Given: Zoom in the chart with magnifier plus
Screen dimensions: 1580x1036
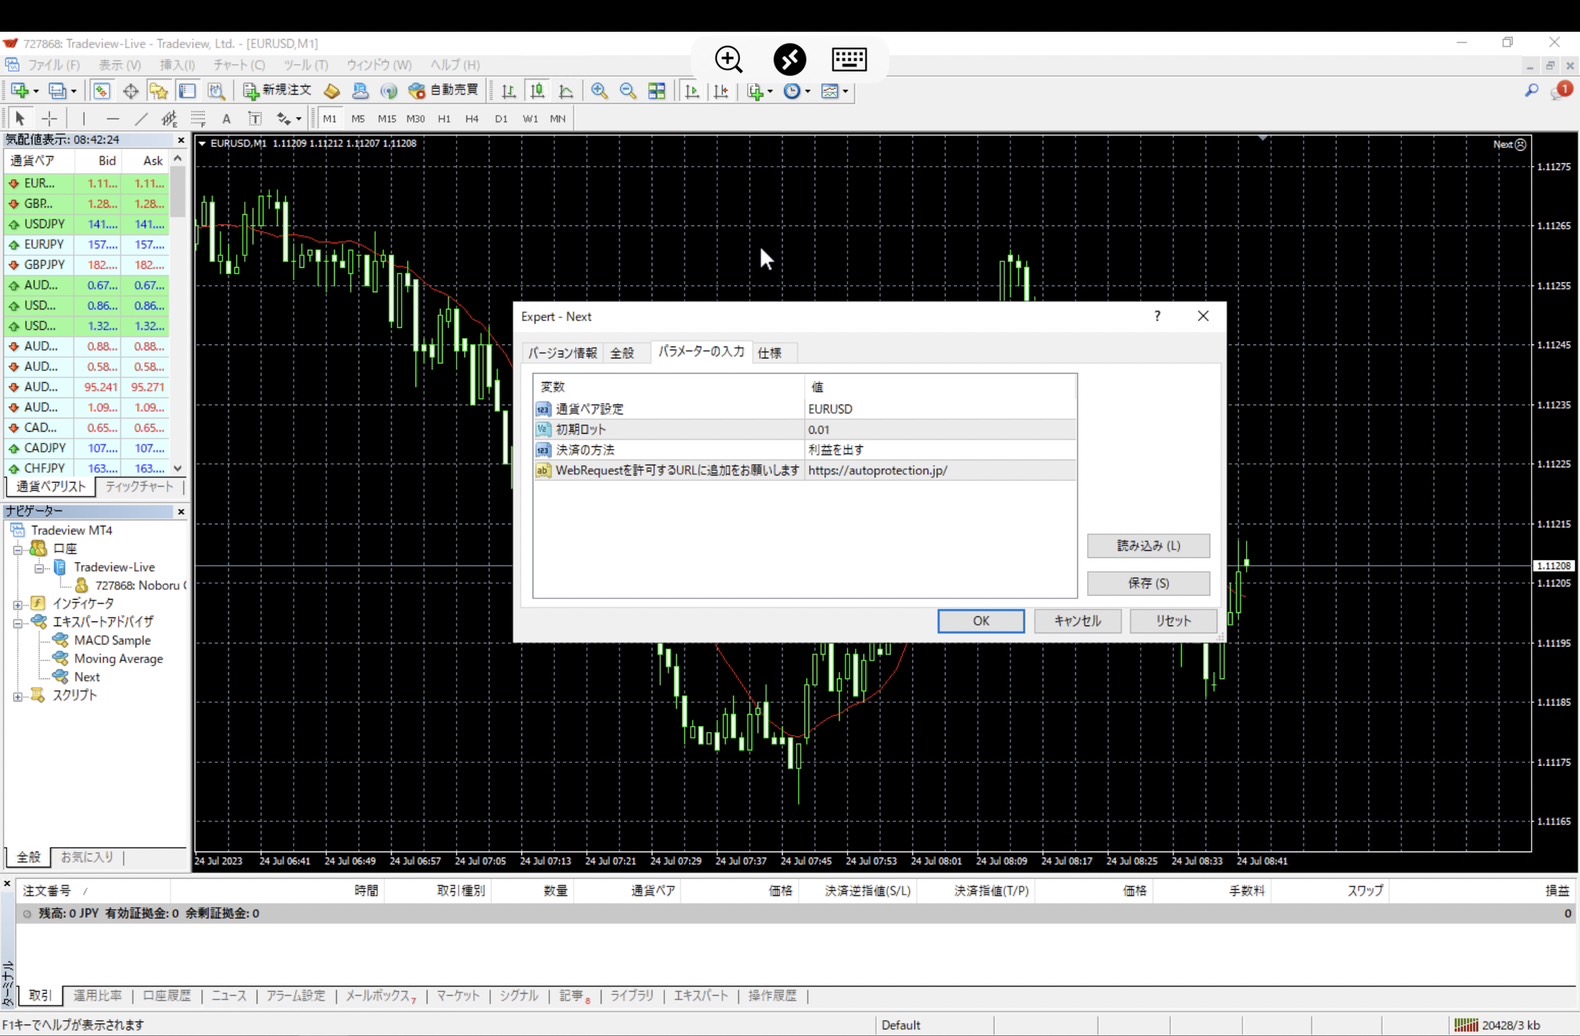Looking at the screenshot, I should pos(599,91).
